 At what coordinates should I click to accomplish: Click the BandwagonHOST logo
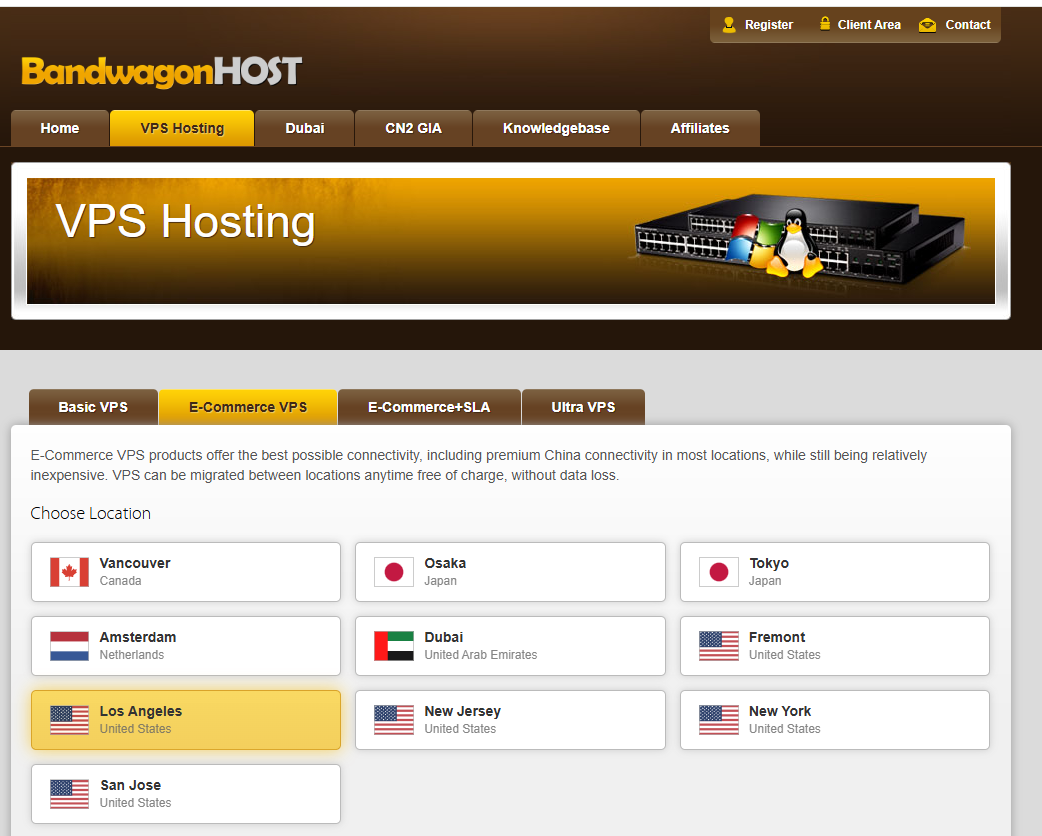click(161, 72)
